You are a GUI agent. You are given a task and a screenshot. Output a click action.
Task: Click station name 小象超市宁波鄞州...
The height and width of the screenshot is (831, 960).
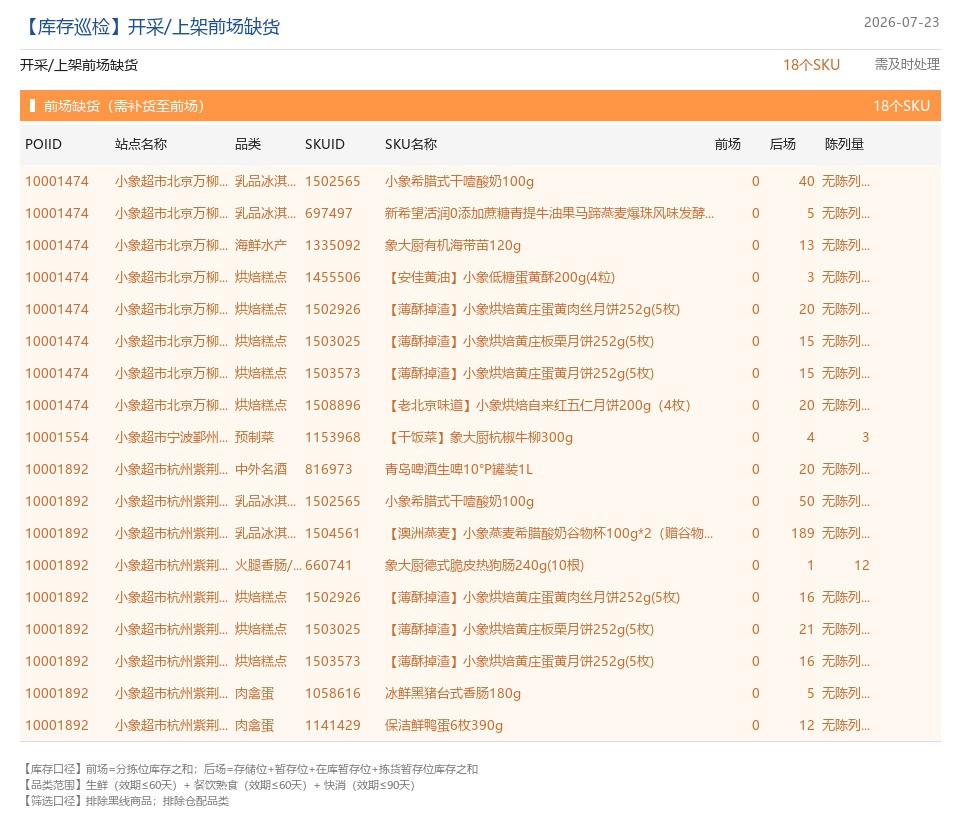tap(171, 438)
